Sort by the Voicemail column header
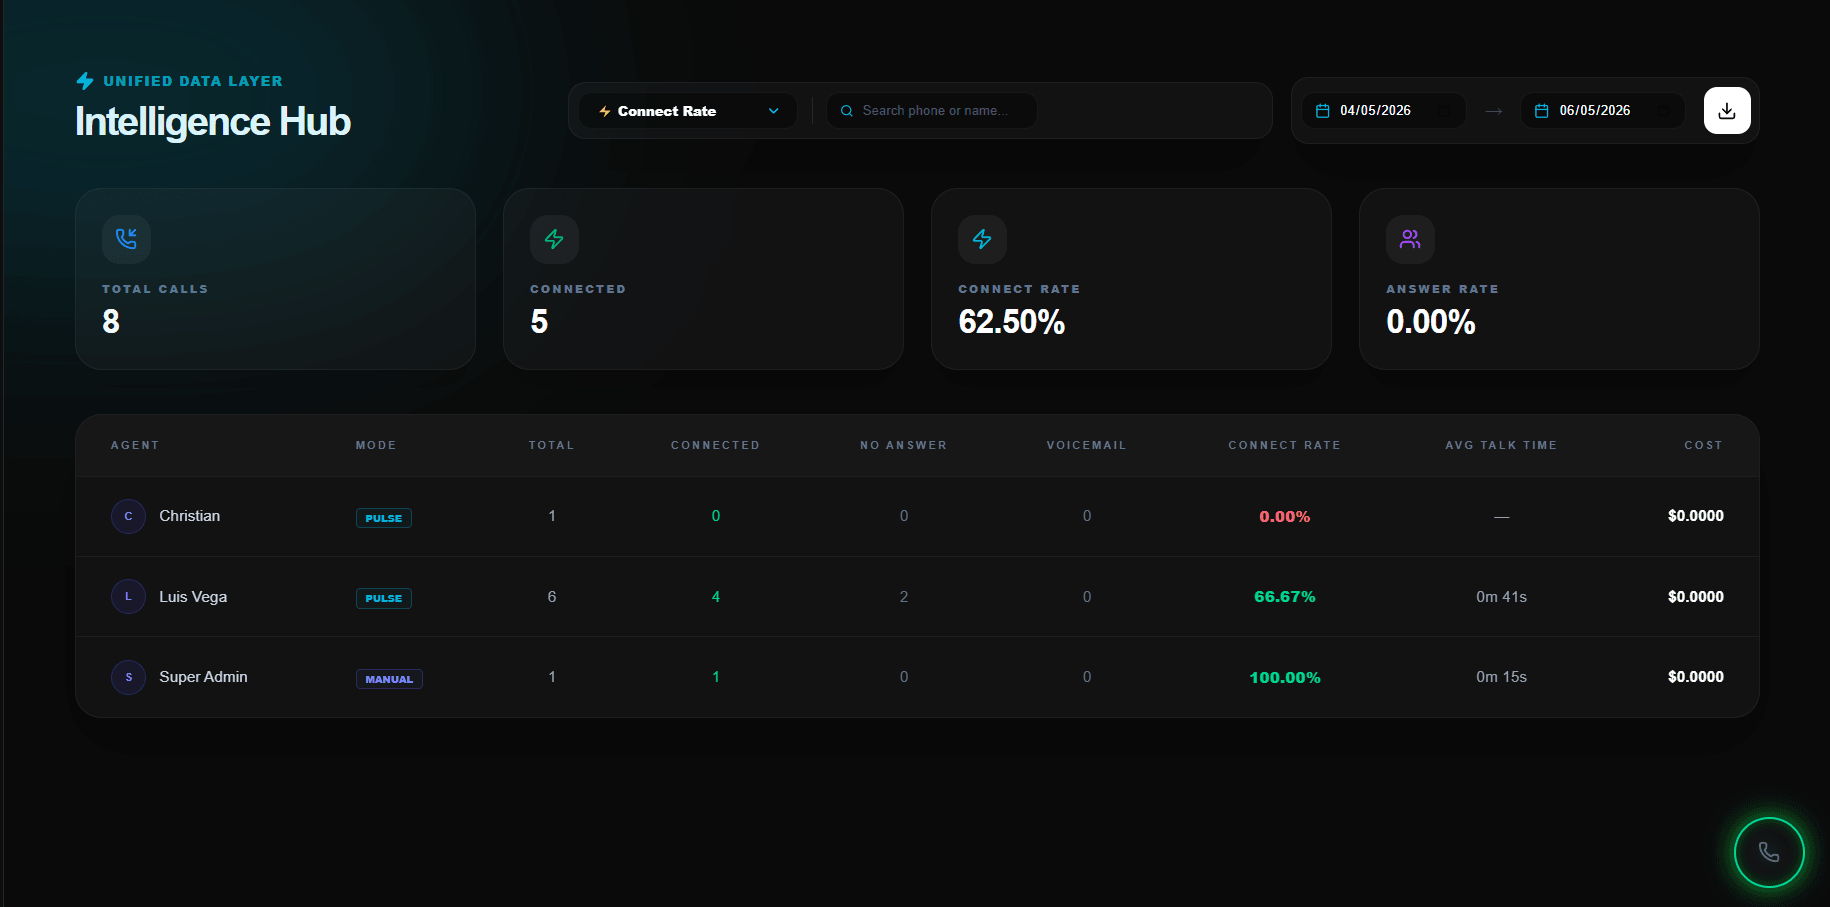1830x907 pixels. [x=1087, y=445]
